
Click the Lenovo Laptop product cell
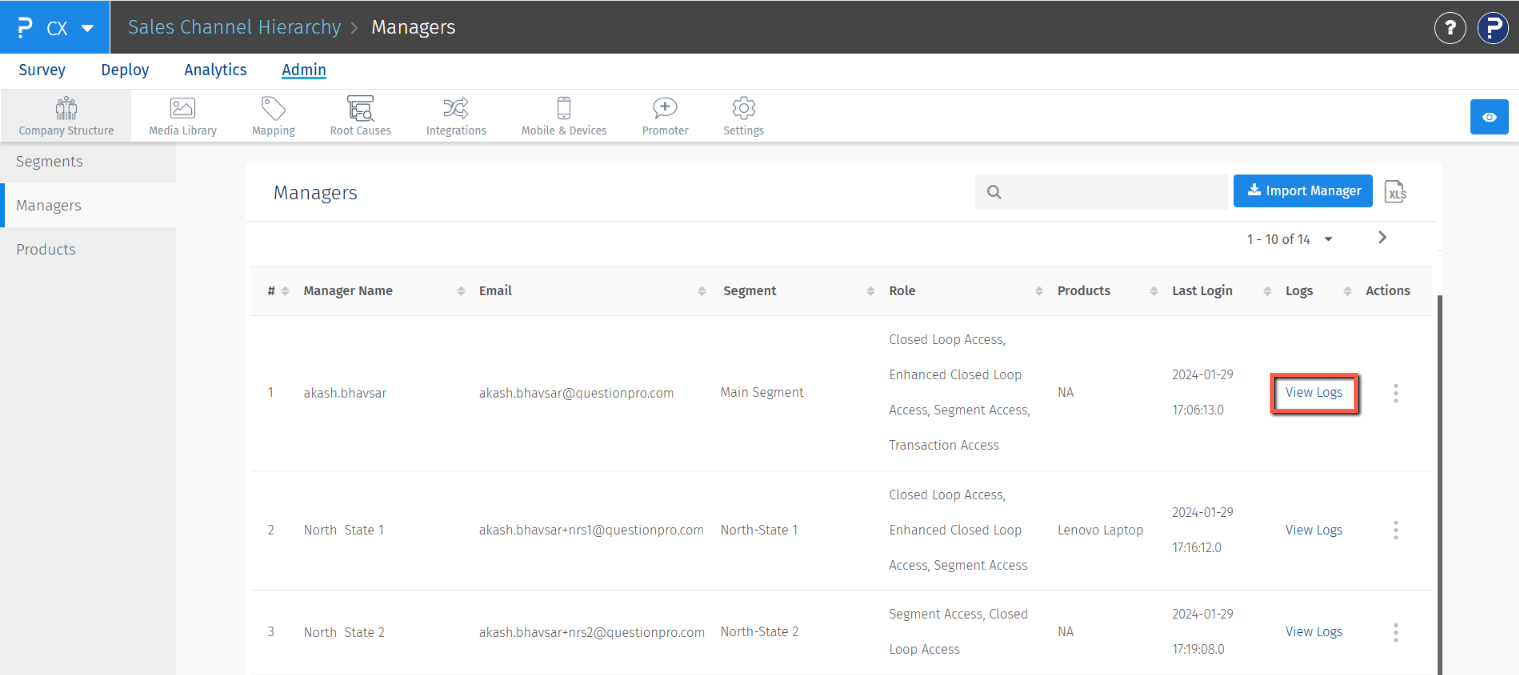pyautogui.click(x=1100, y=530)
